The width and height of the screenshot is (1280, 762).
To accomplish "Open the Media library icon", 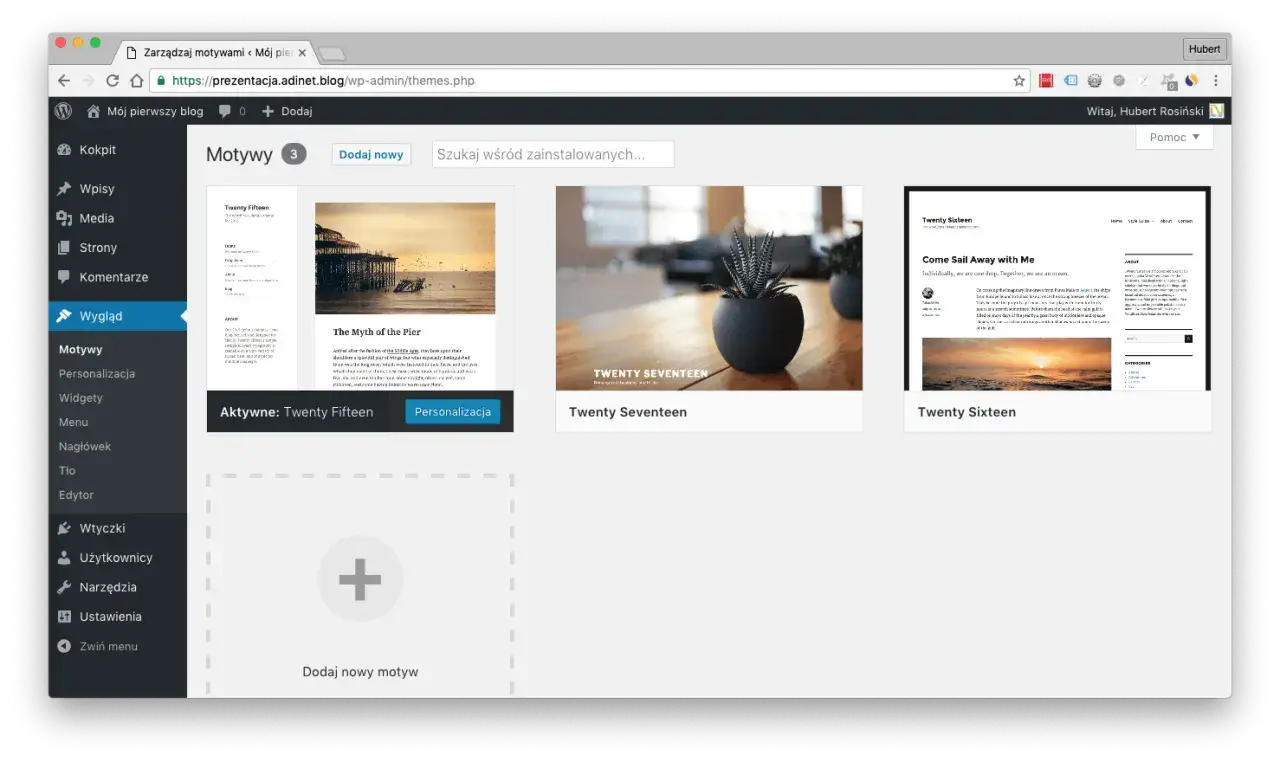I will click(x=65, y=218).
